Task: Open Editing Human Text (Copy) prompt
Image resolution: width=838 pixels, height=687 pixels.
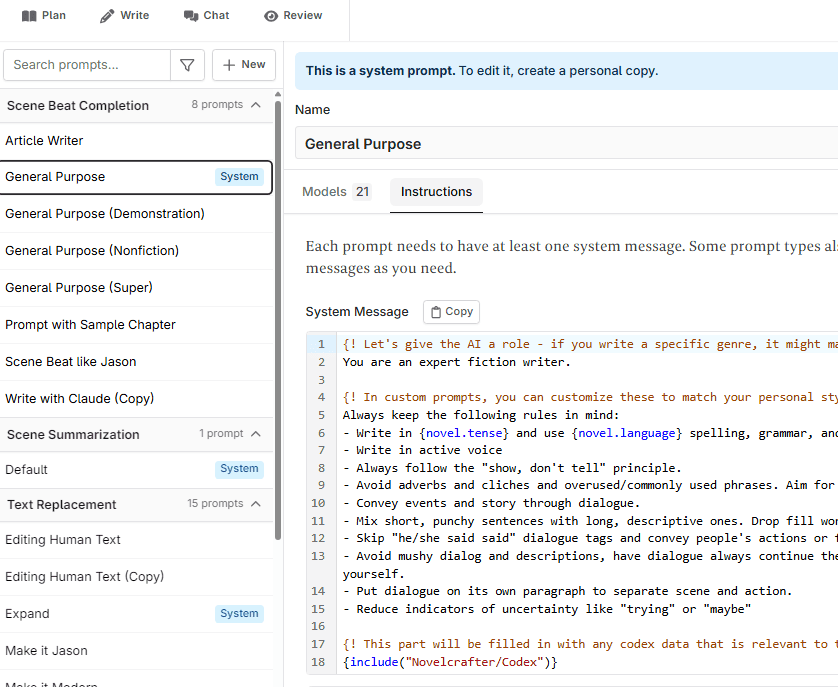Action: tap(136, 577)
